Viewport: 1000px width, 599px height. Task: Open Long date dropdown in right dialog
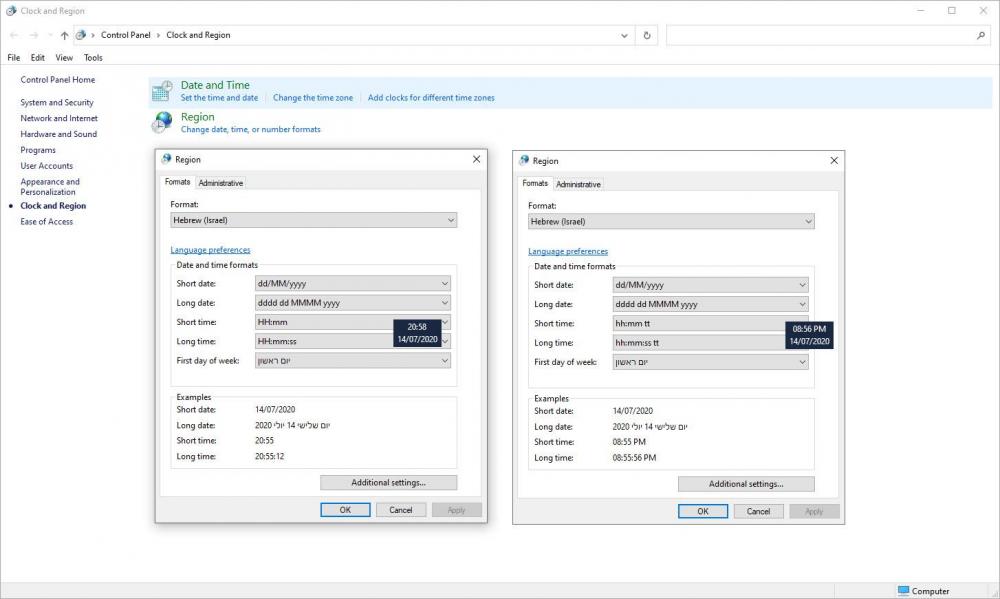click(x=710, y=304)
